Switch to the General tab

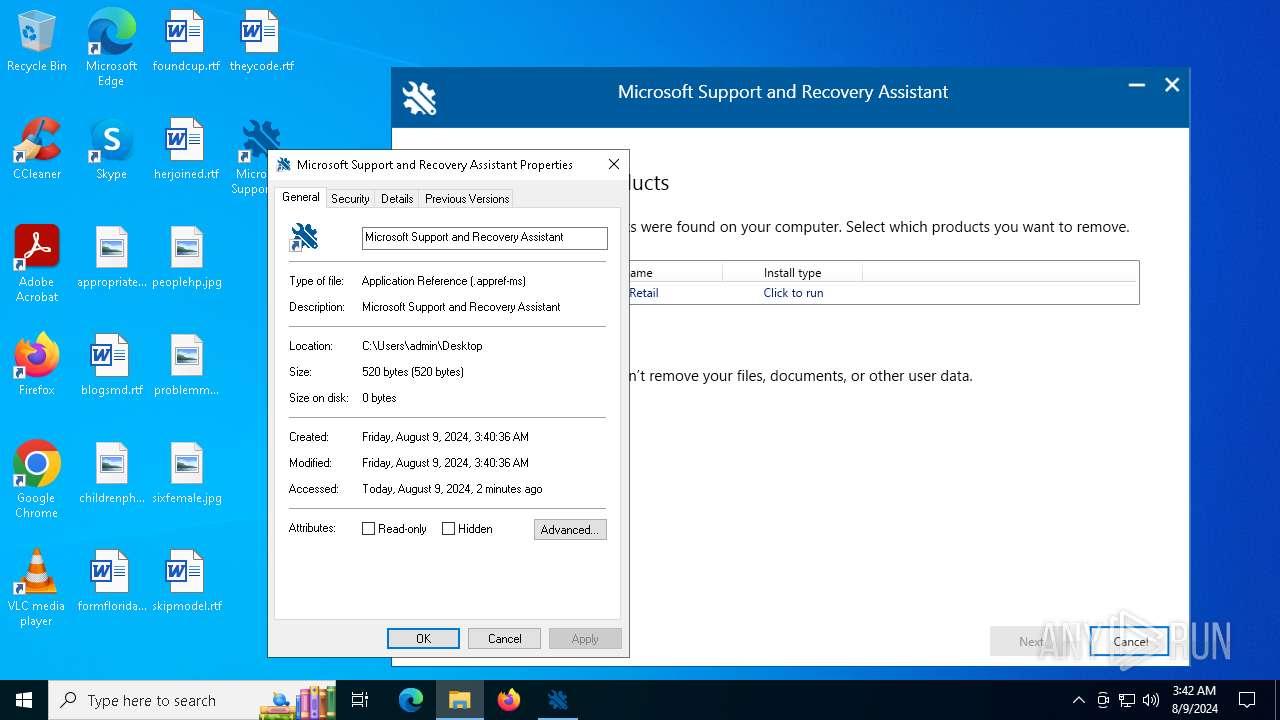(300, 197)
